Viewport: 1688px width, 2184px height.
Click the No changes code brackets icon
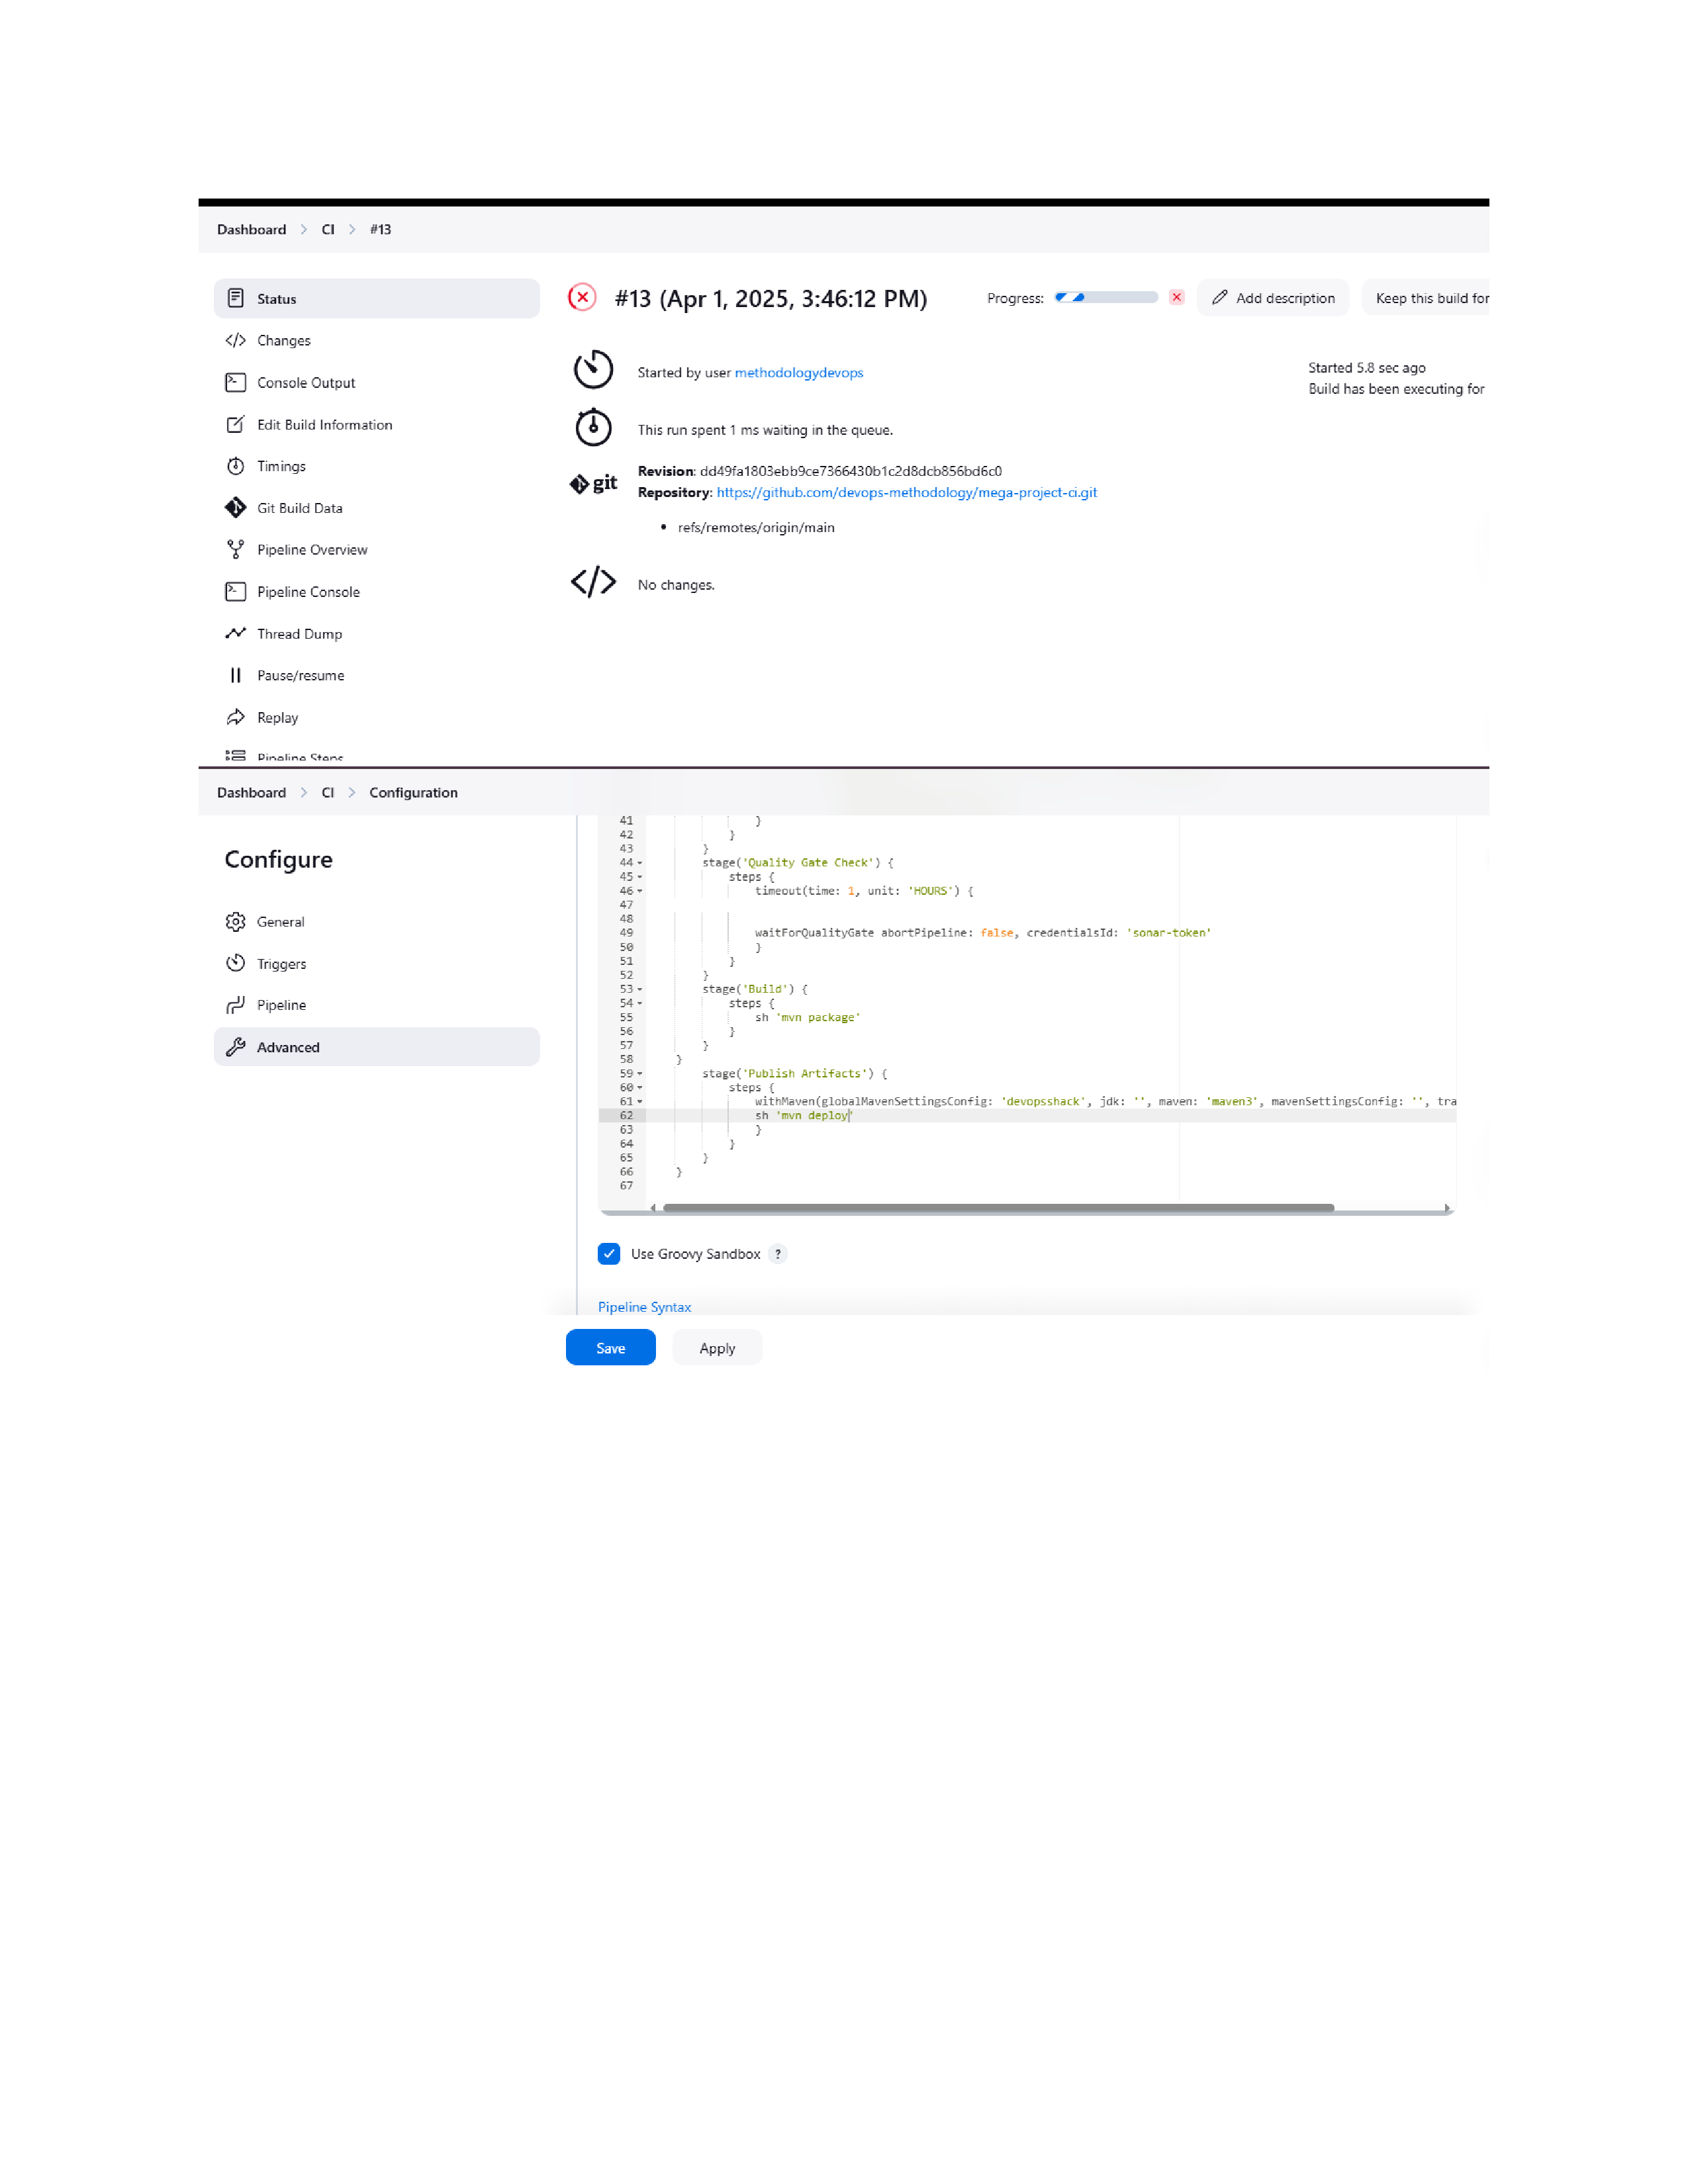pos(593,581)
